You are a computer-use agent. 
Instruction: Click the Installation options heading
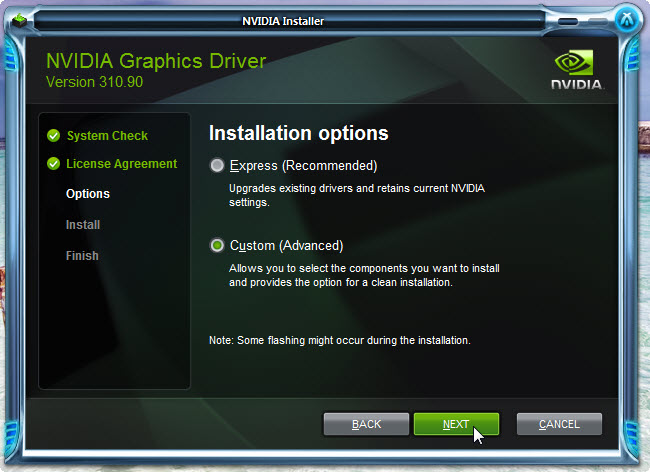click(x=299, y=133)
